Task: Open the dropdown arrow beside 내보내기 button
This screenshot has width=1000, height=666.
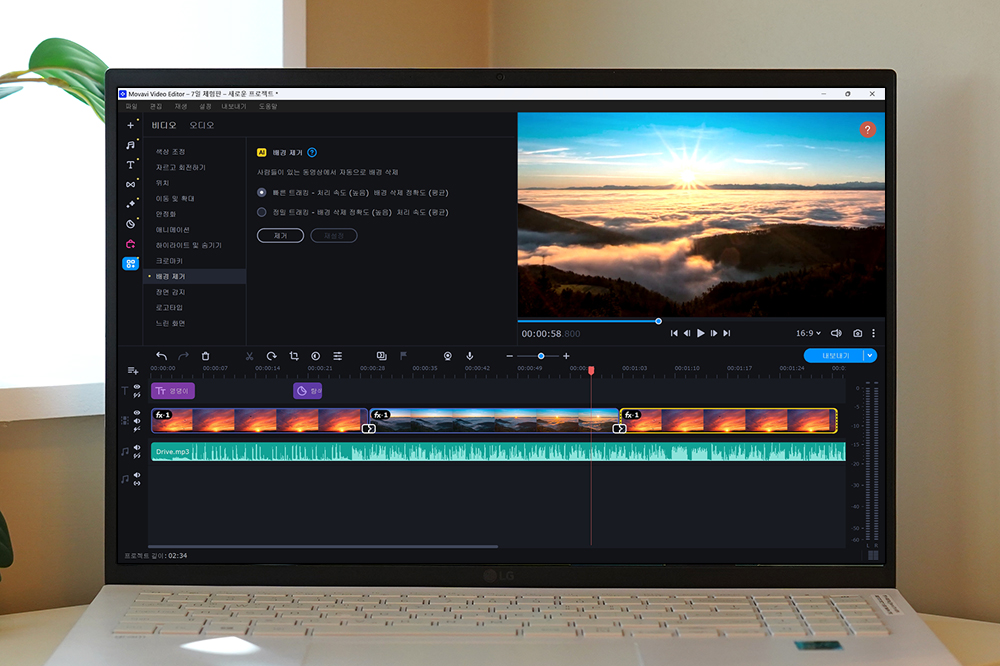Action: tap(870, 355)
